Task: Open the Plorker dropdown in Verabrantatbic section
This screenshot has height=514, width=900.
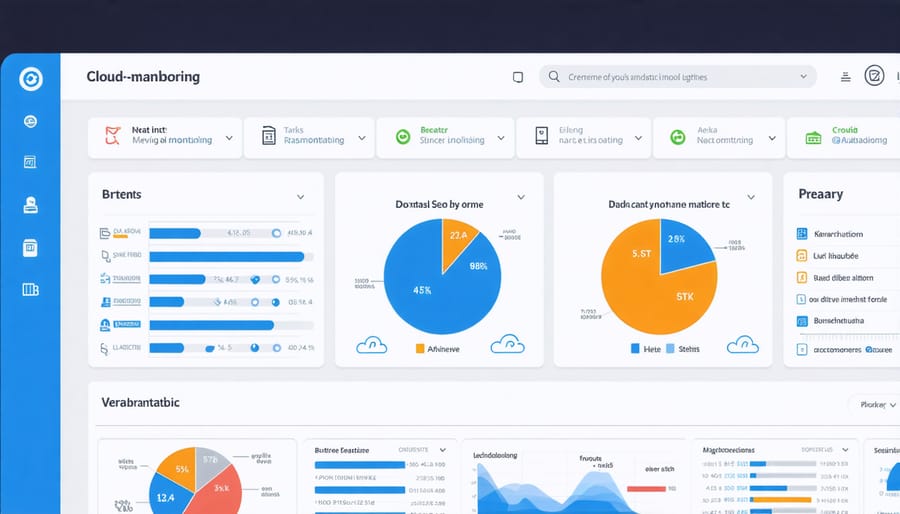Action: click(878, 405)
